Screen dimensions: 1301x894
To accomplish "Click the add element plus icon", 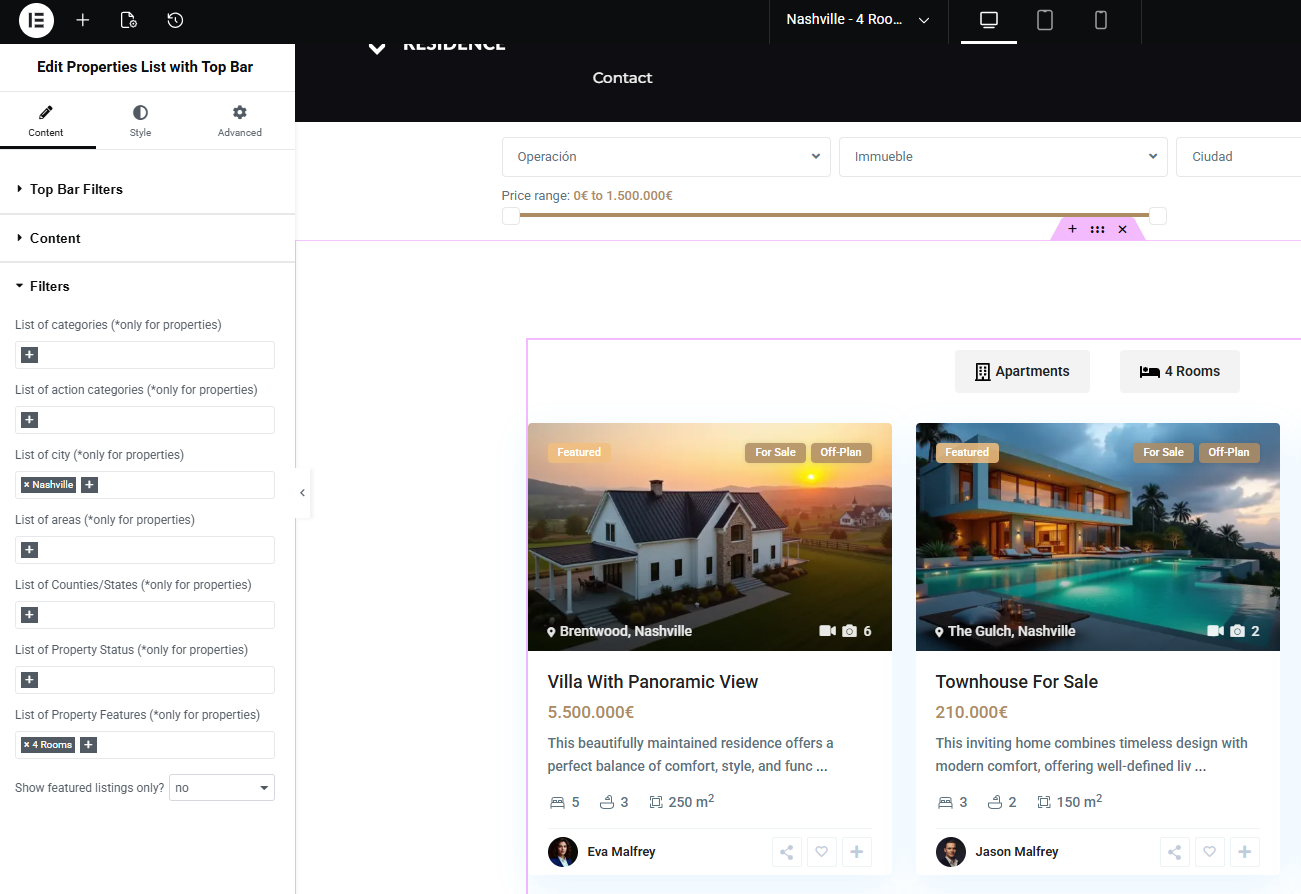I will (x=83, y=20).
